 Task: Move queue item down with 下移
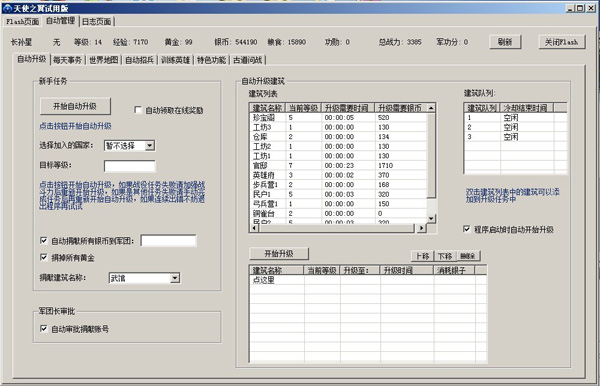click(x=445, y=256)
